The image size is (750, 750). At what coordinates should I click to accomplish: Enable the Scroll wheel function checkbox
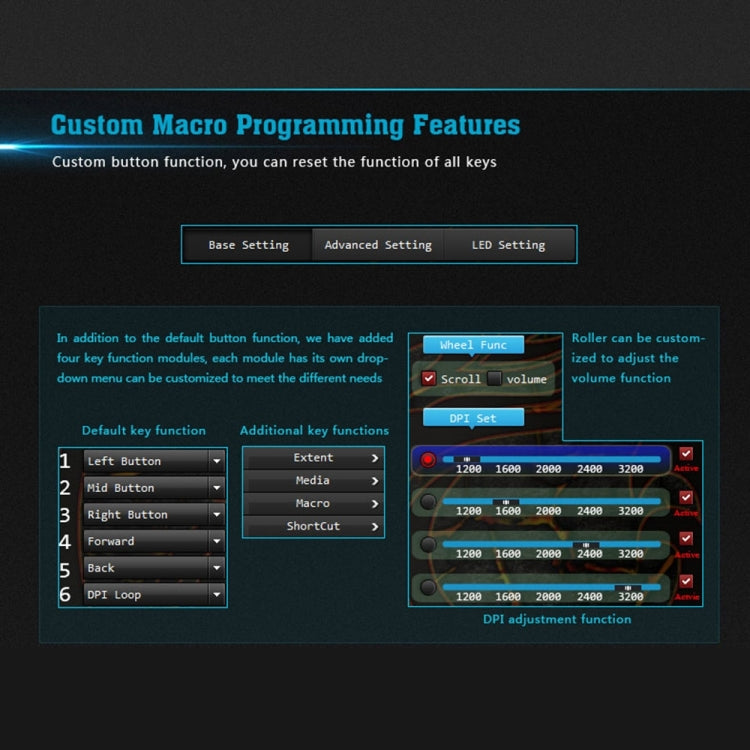(429, 379)
